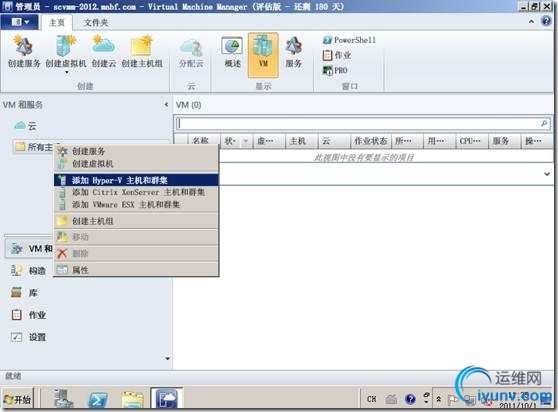558x412 pixels.
Task: Sort by the CPU column header
Action: [472, 141]
